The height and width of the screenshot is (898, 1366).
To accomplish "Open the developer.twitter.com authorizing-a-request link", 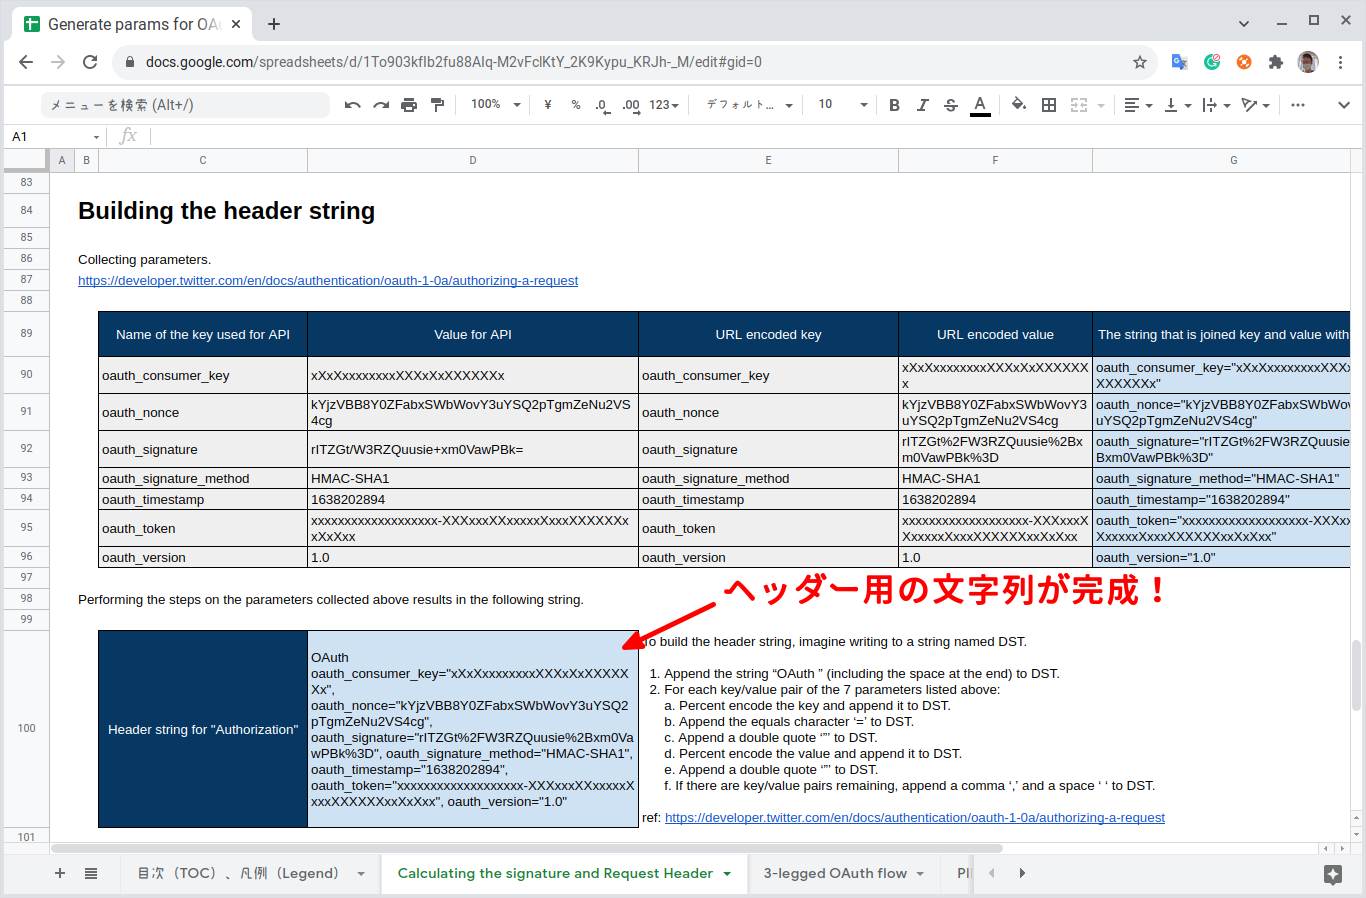I will tap(328, 280).
